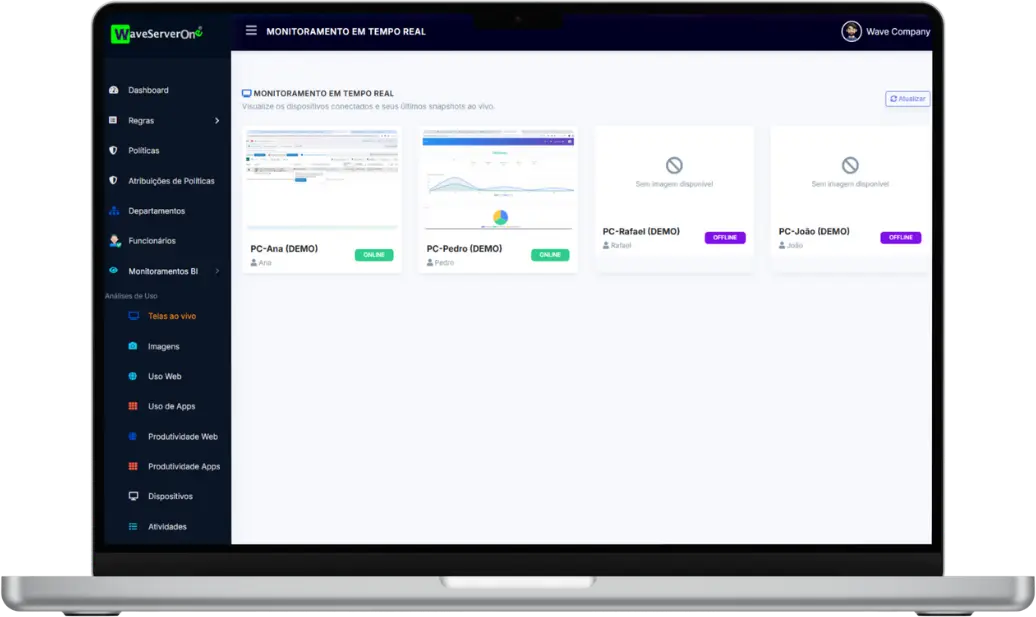Screen dimensions: 1036x617
Task: Click the Dispositivos monitor icon
Action: tap(133, 497)
